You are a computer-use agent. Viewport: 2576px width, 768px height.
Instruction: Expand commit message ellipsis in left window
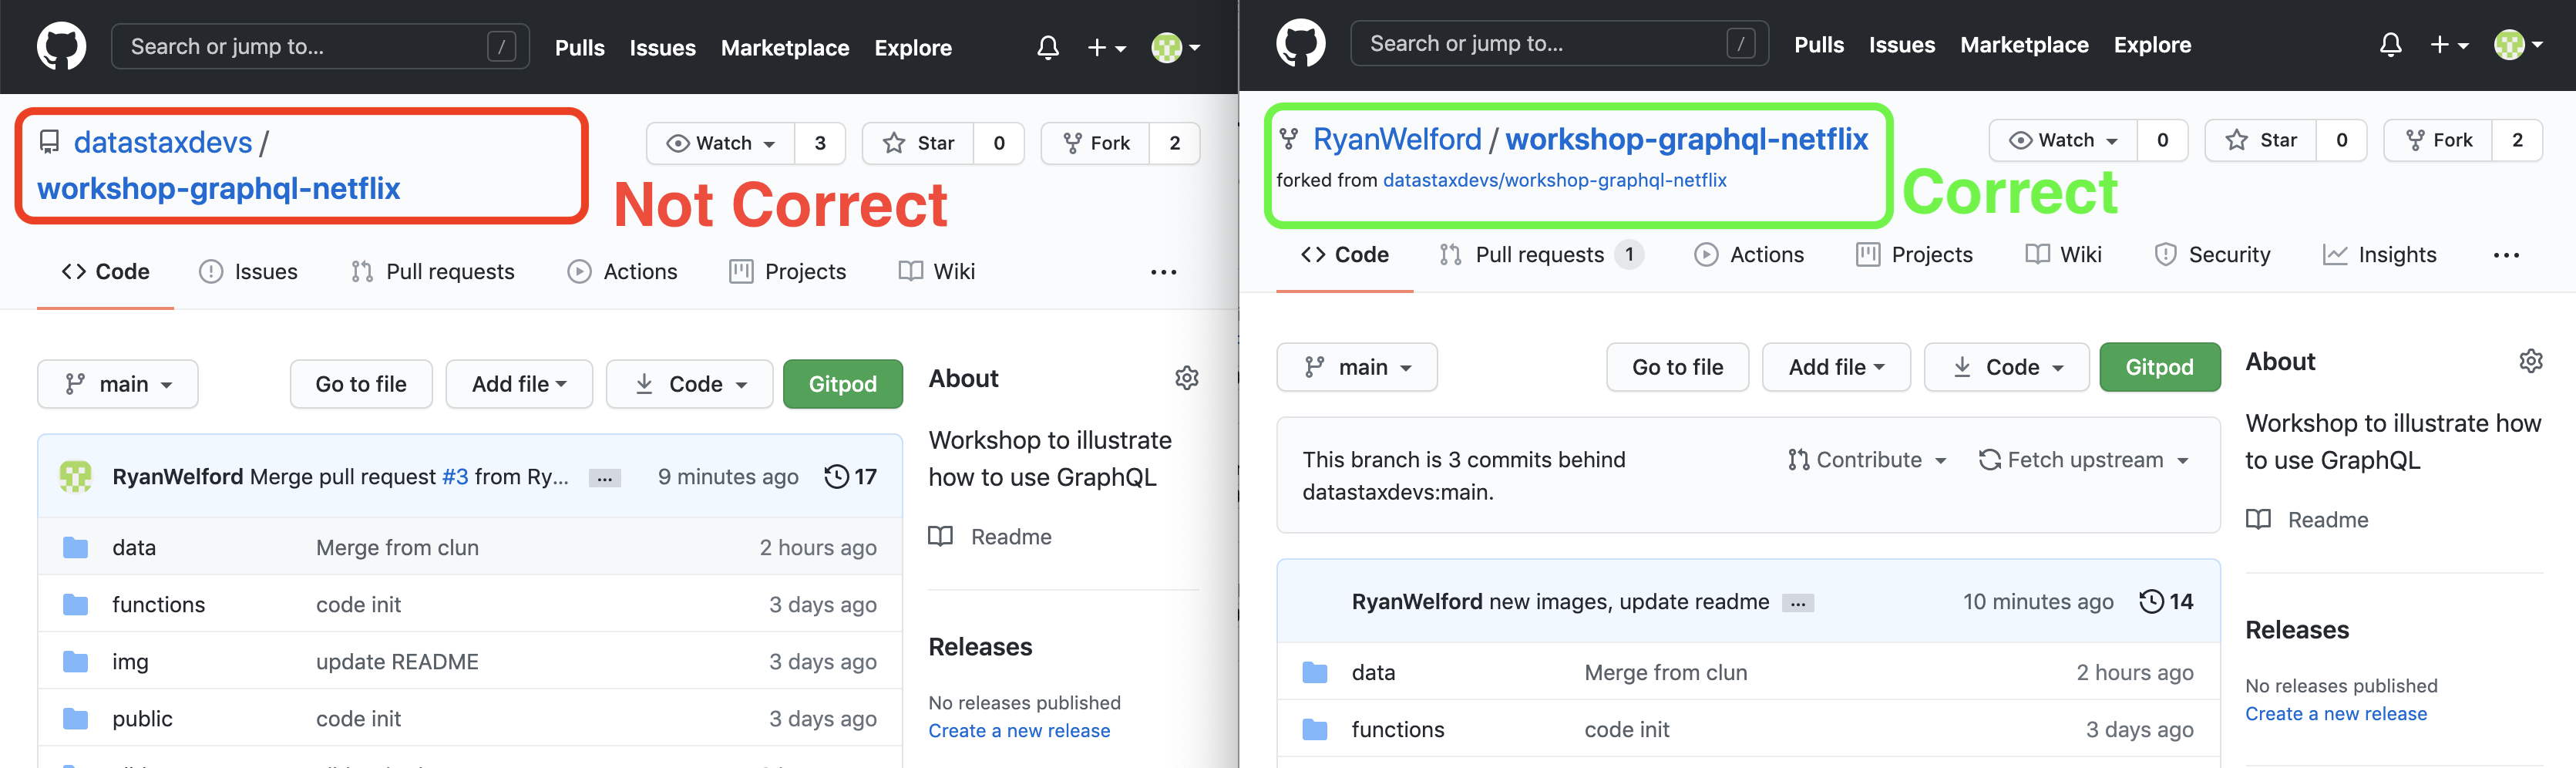(x=604, y=478)
